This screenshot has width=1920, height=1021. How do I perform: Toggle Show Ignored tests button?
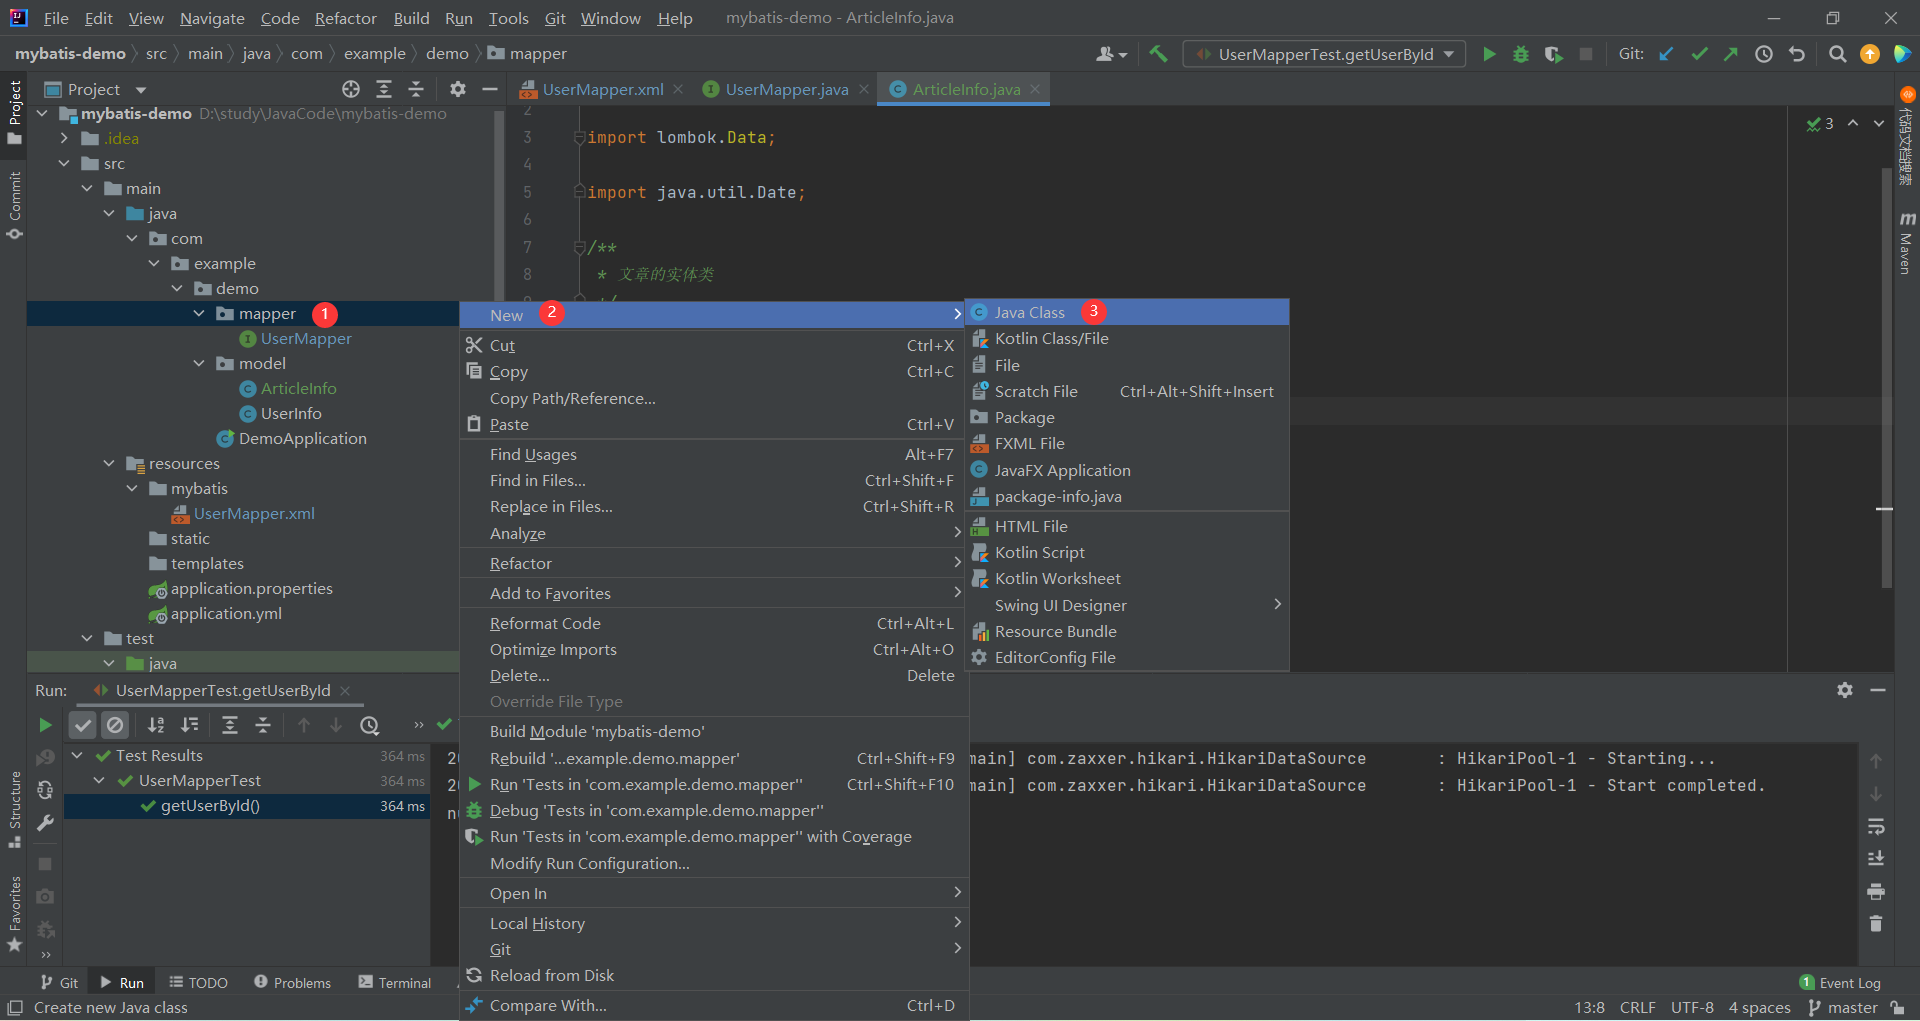tap(116, 725)
